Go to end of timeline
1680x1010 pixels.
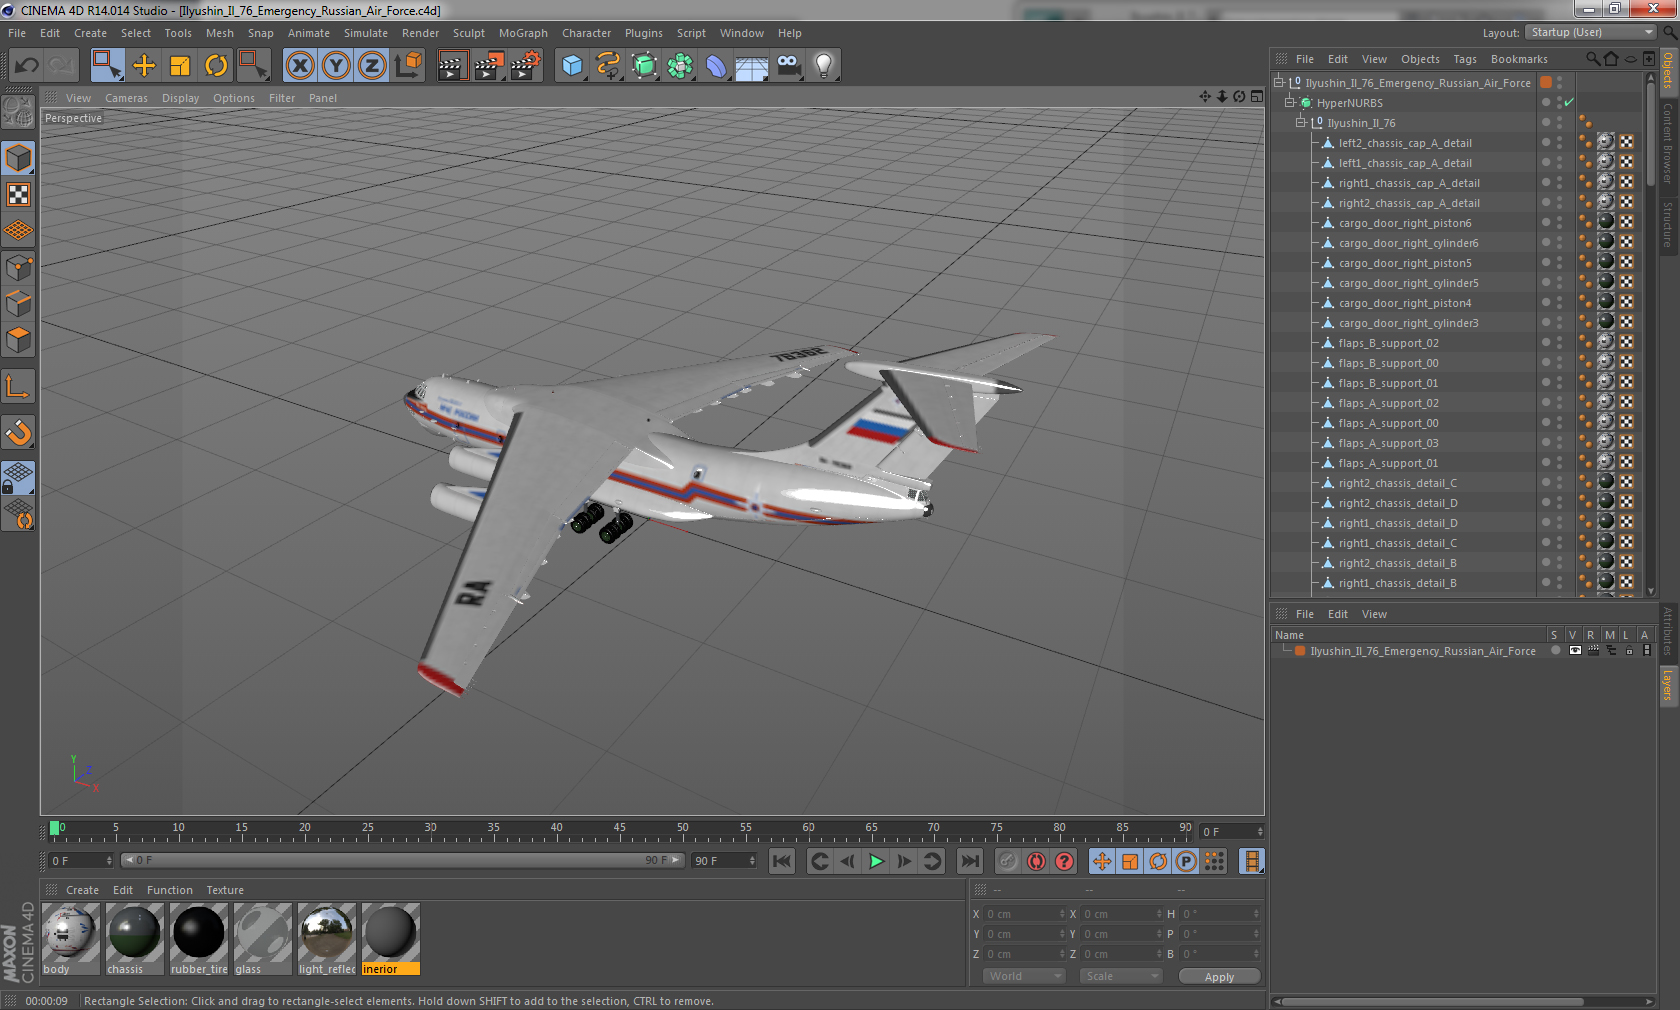[x=970, y=861]
